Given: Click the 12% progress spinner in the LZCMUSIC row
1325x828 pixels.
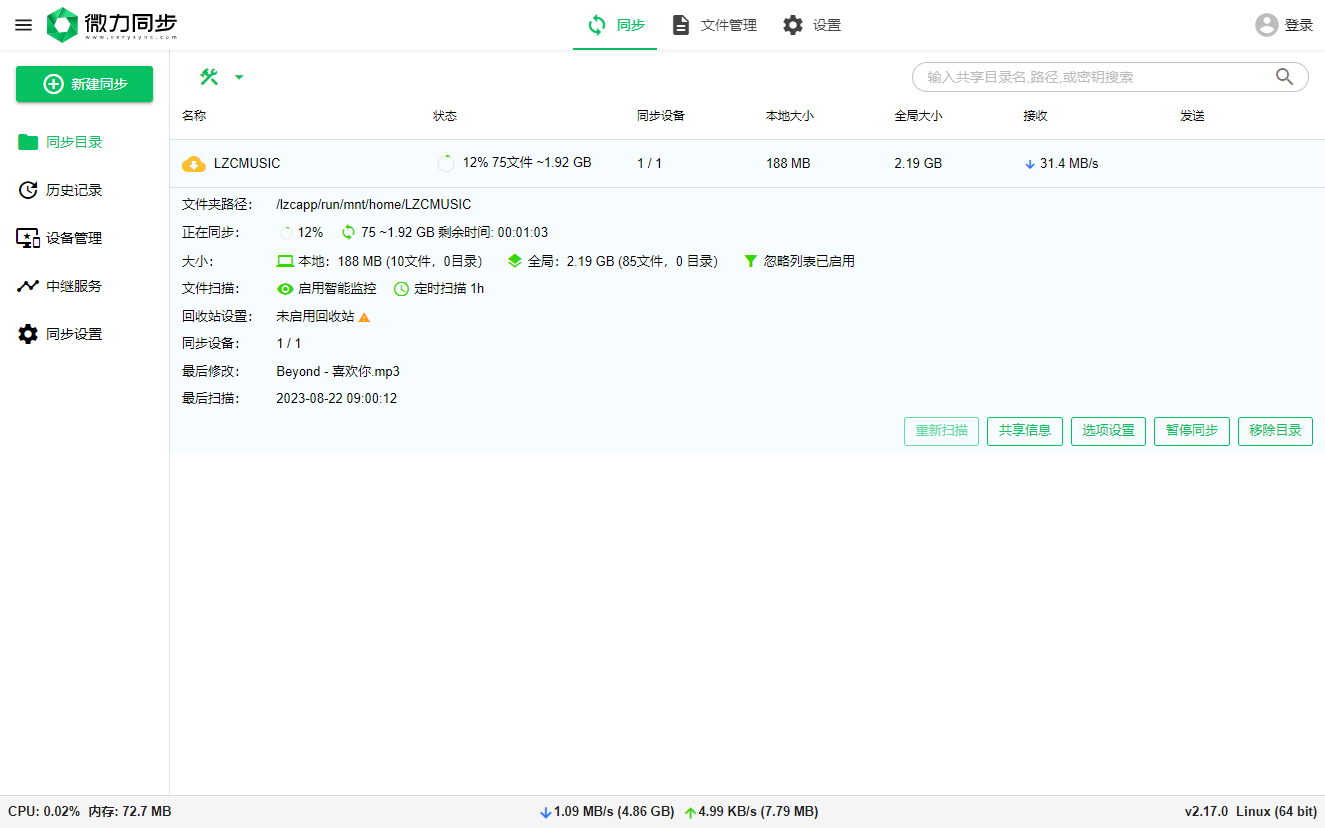Looking at the screenshot, I should (446, 163).
